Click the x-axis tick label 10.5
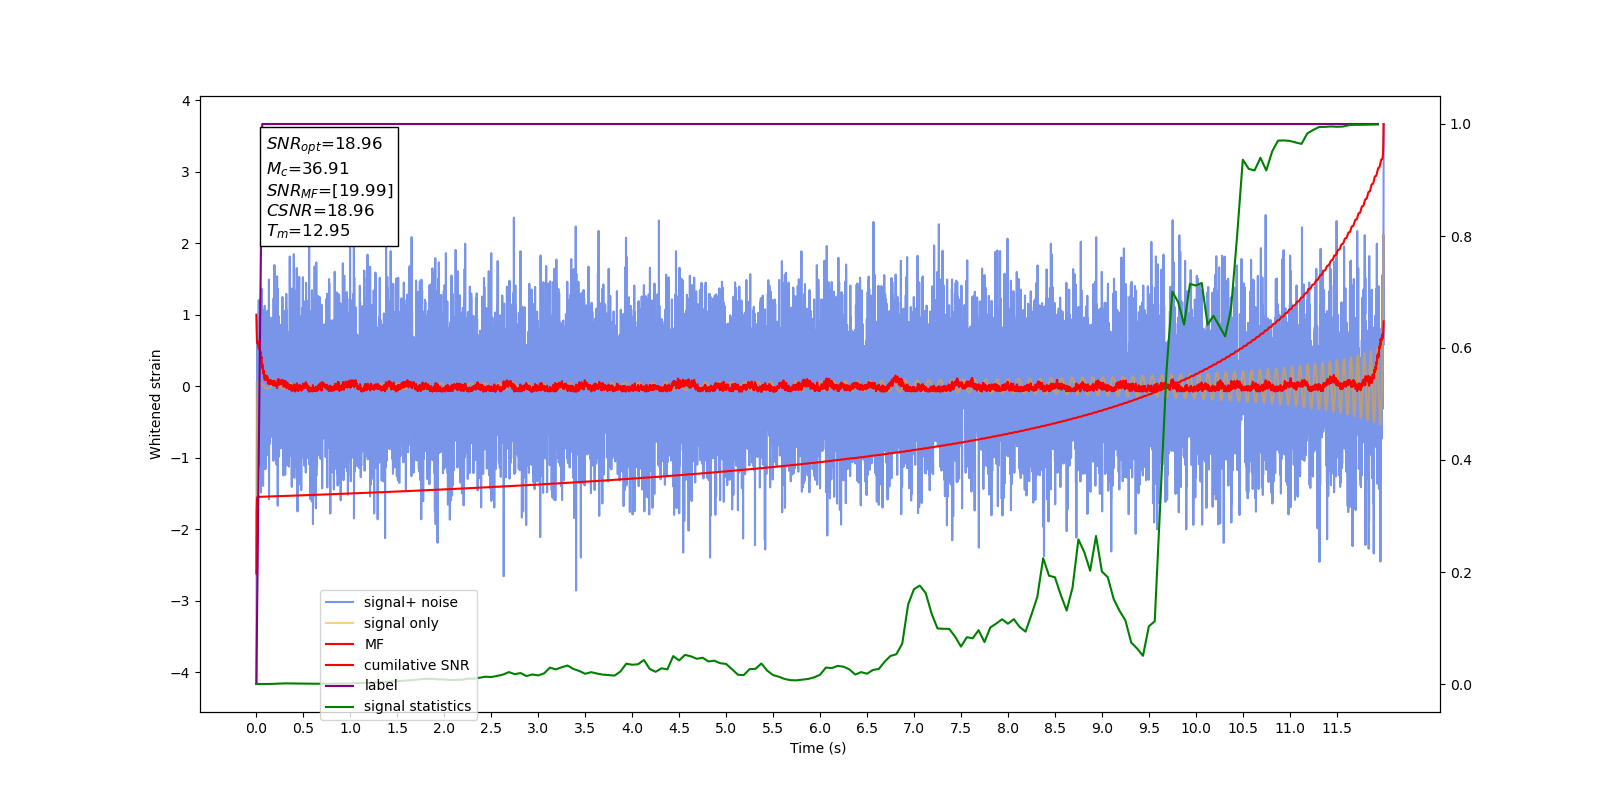Image resolution: width=1600 pixels, height=800 pixels. (x=1243, y=728)
